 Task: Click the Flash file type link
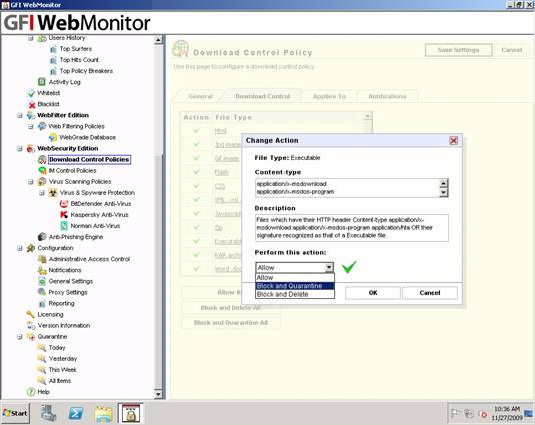(x=221, y=172)
